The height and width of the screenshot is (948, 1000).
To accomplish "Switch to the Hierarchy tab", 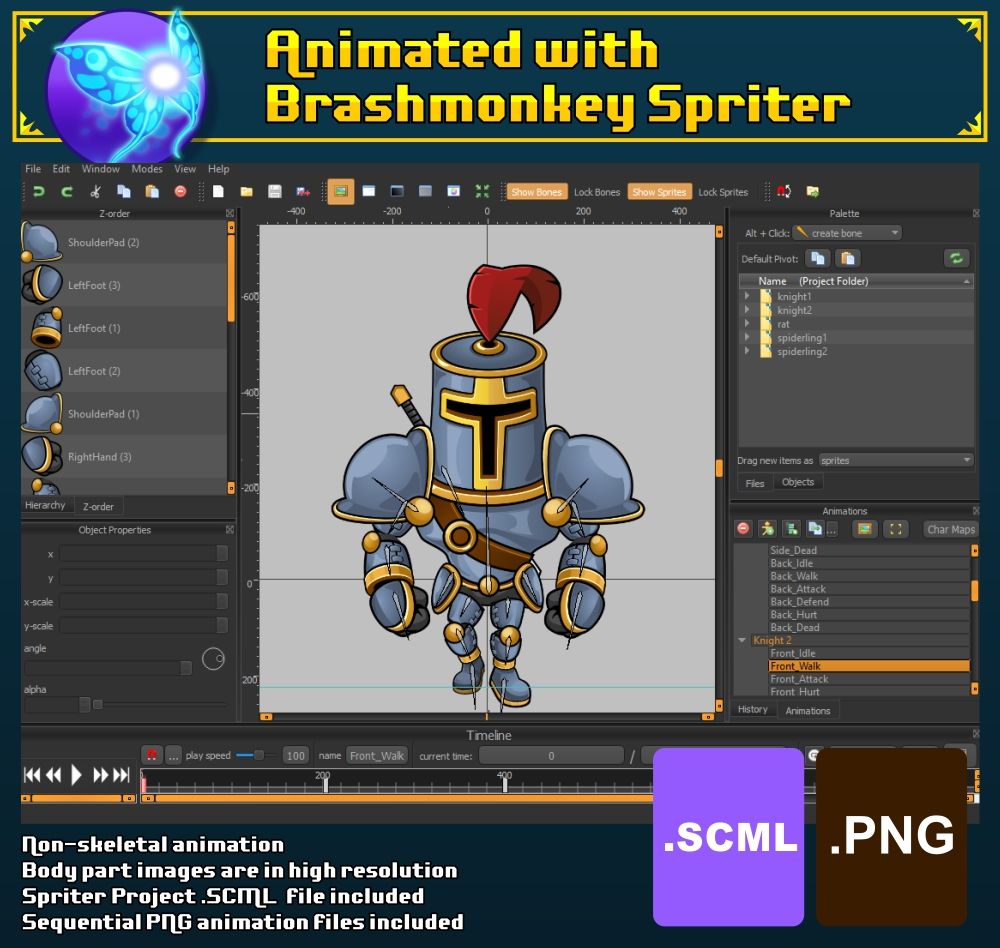I will click(x=45, y=506).
